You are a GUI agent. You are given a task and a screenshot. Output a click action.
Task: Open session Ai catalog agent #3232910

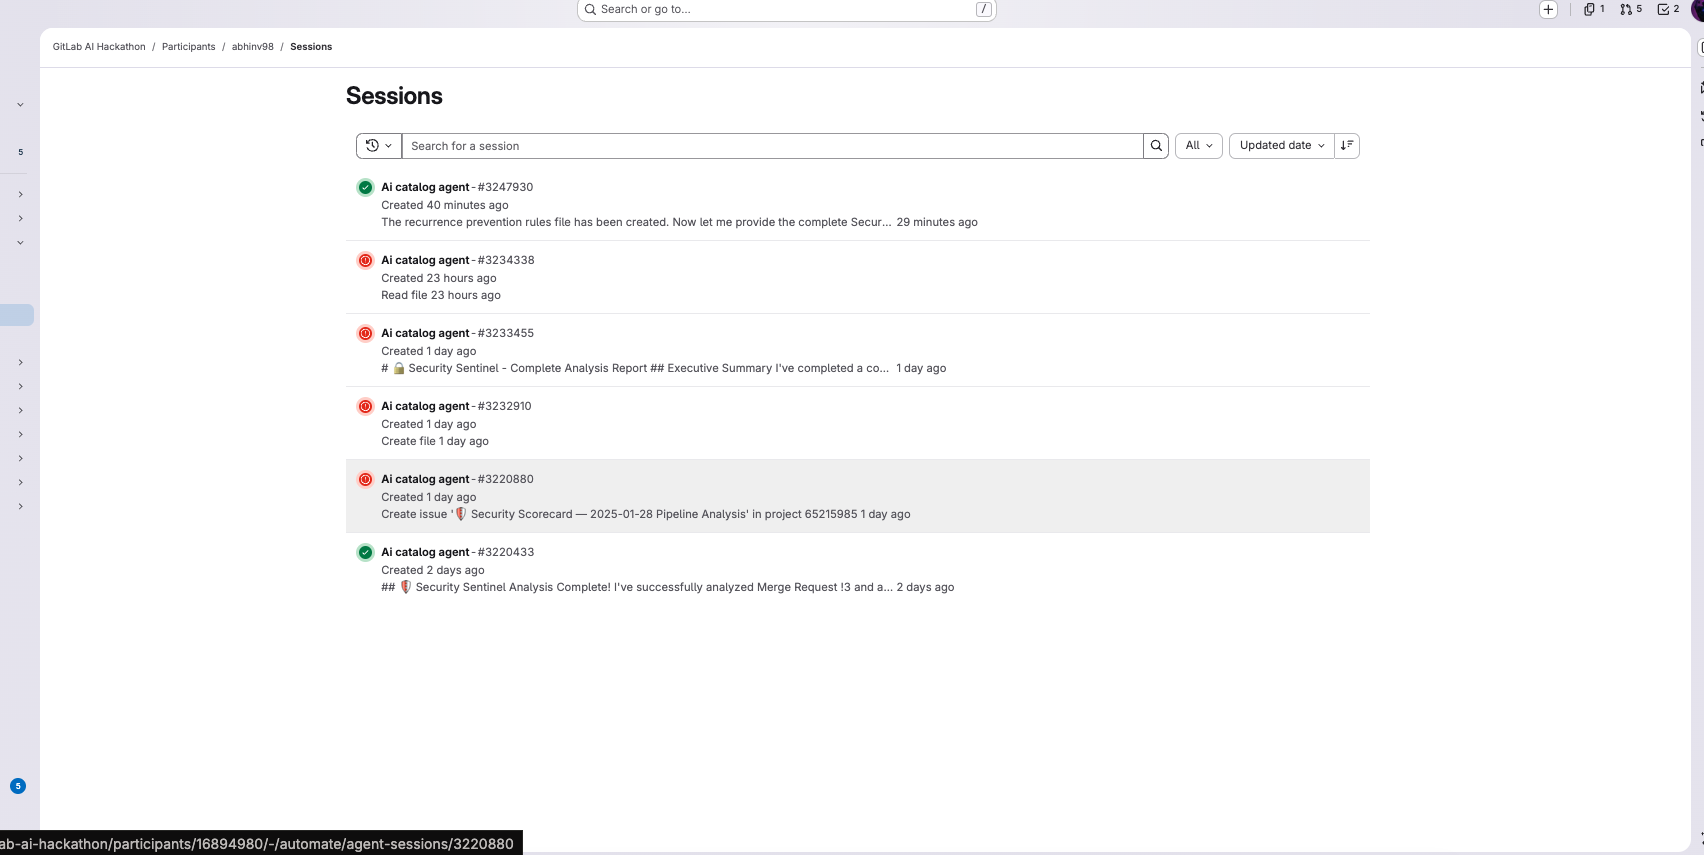tap(456, 406)
